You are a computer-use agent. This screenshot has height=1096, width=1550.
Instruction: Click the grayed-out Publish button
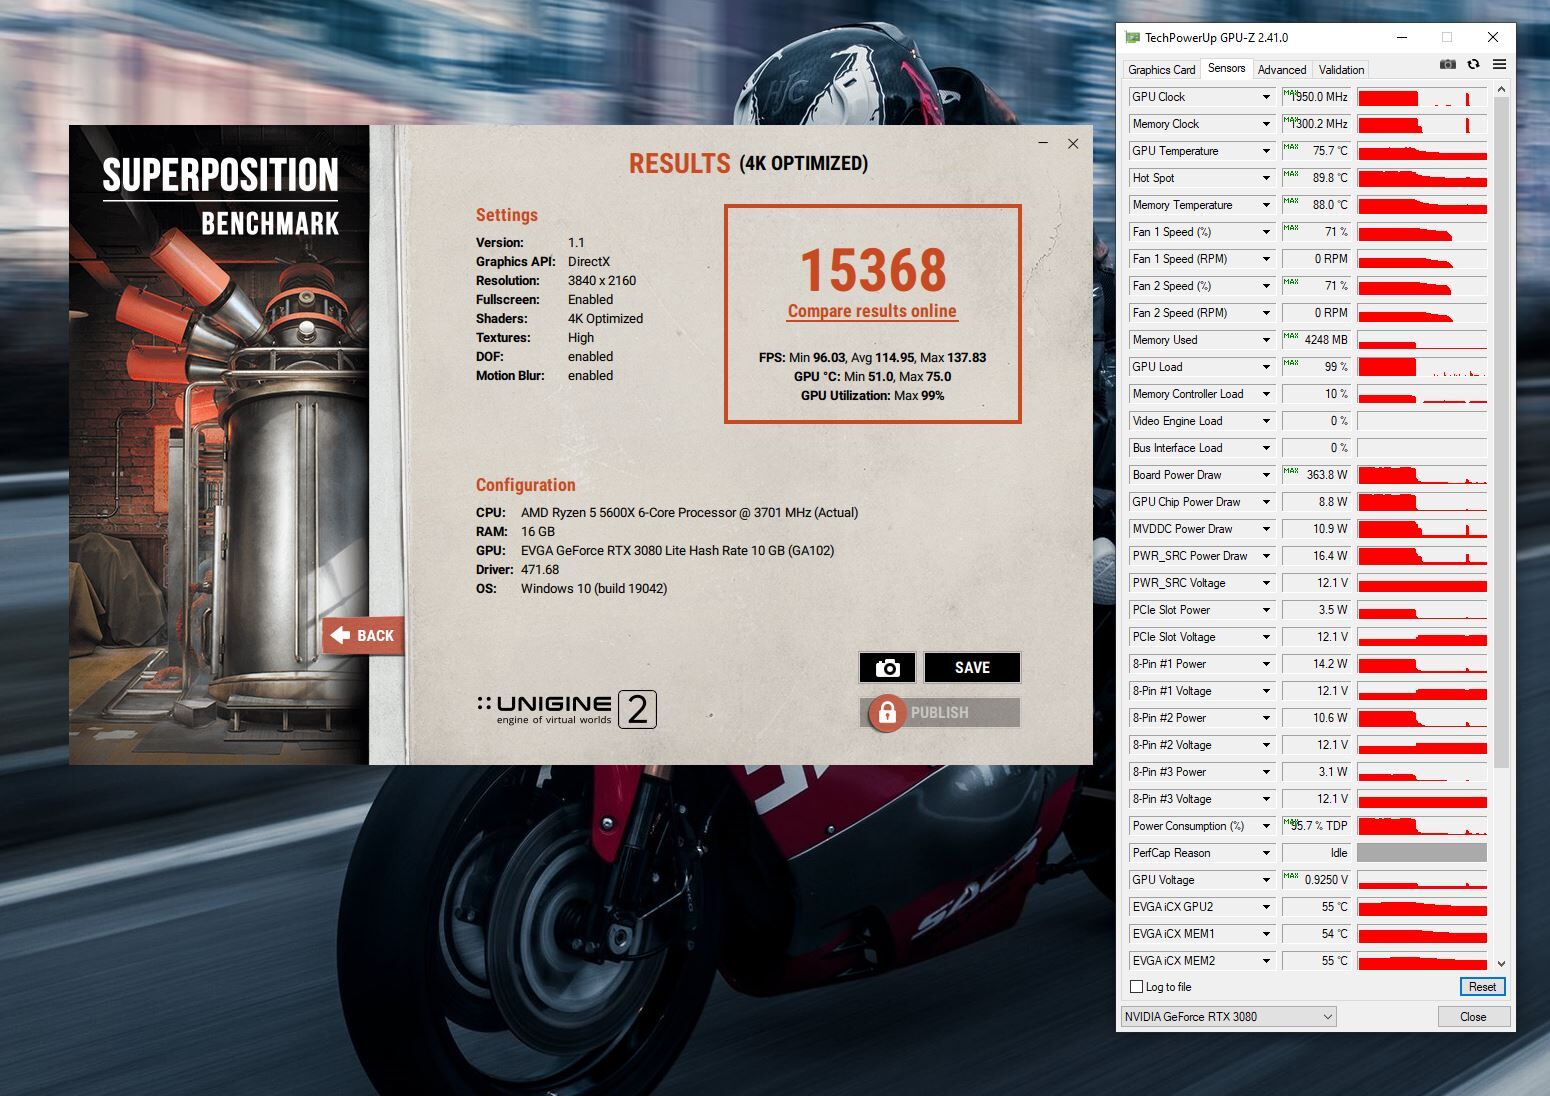coord(940,712)
